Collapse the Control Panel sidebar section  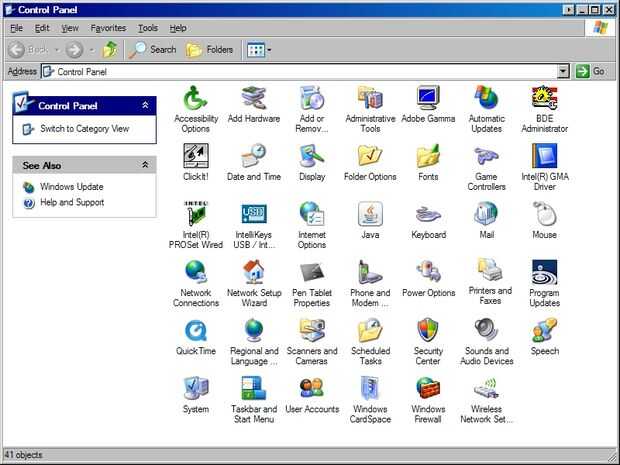click(x=145, y=105)
